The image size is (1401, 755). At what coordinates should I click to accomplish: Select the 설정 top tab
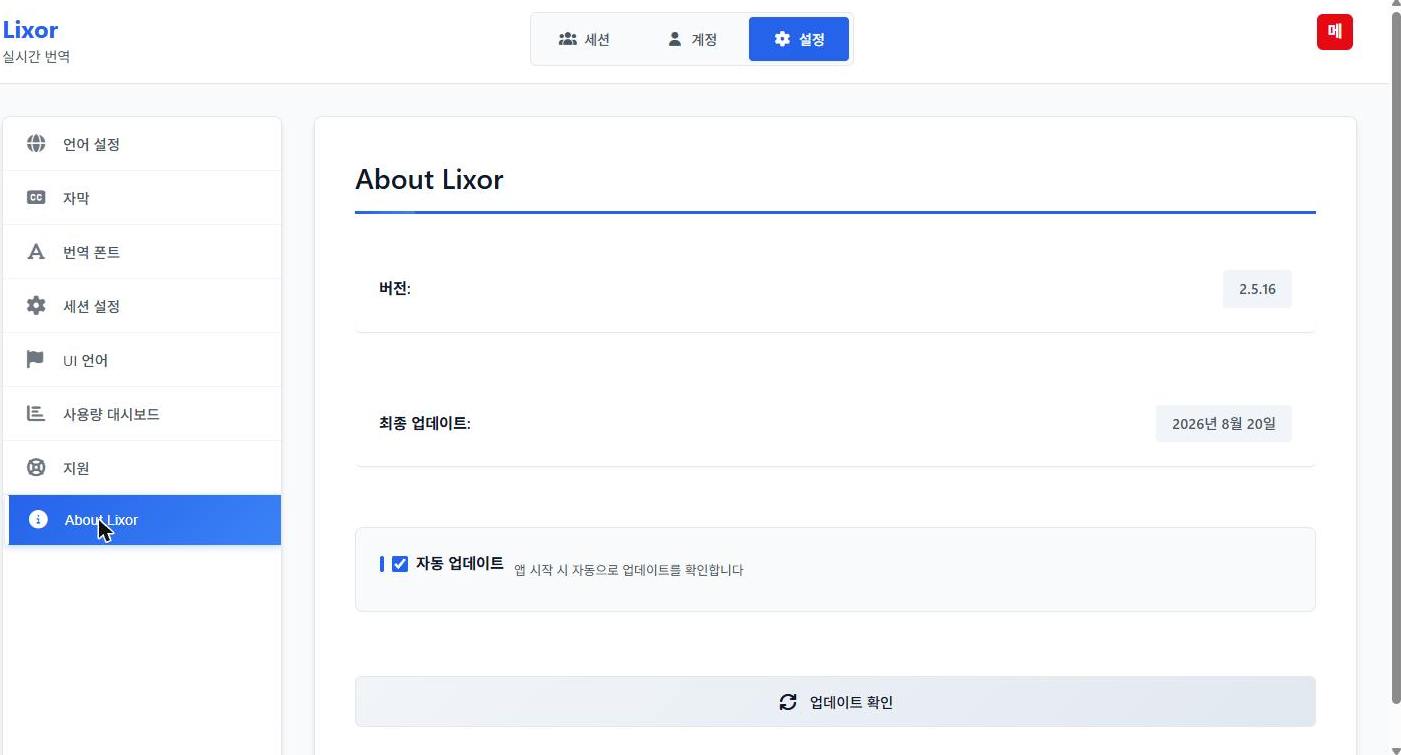click(799, 39)
